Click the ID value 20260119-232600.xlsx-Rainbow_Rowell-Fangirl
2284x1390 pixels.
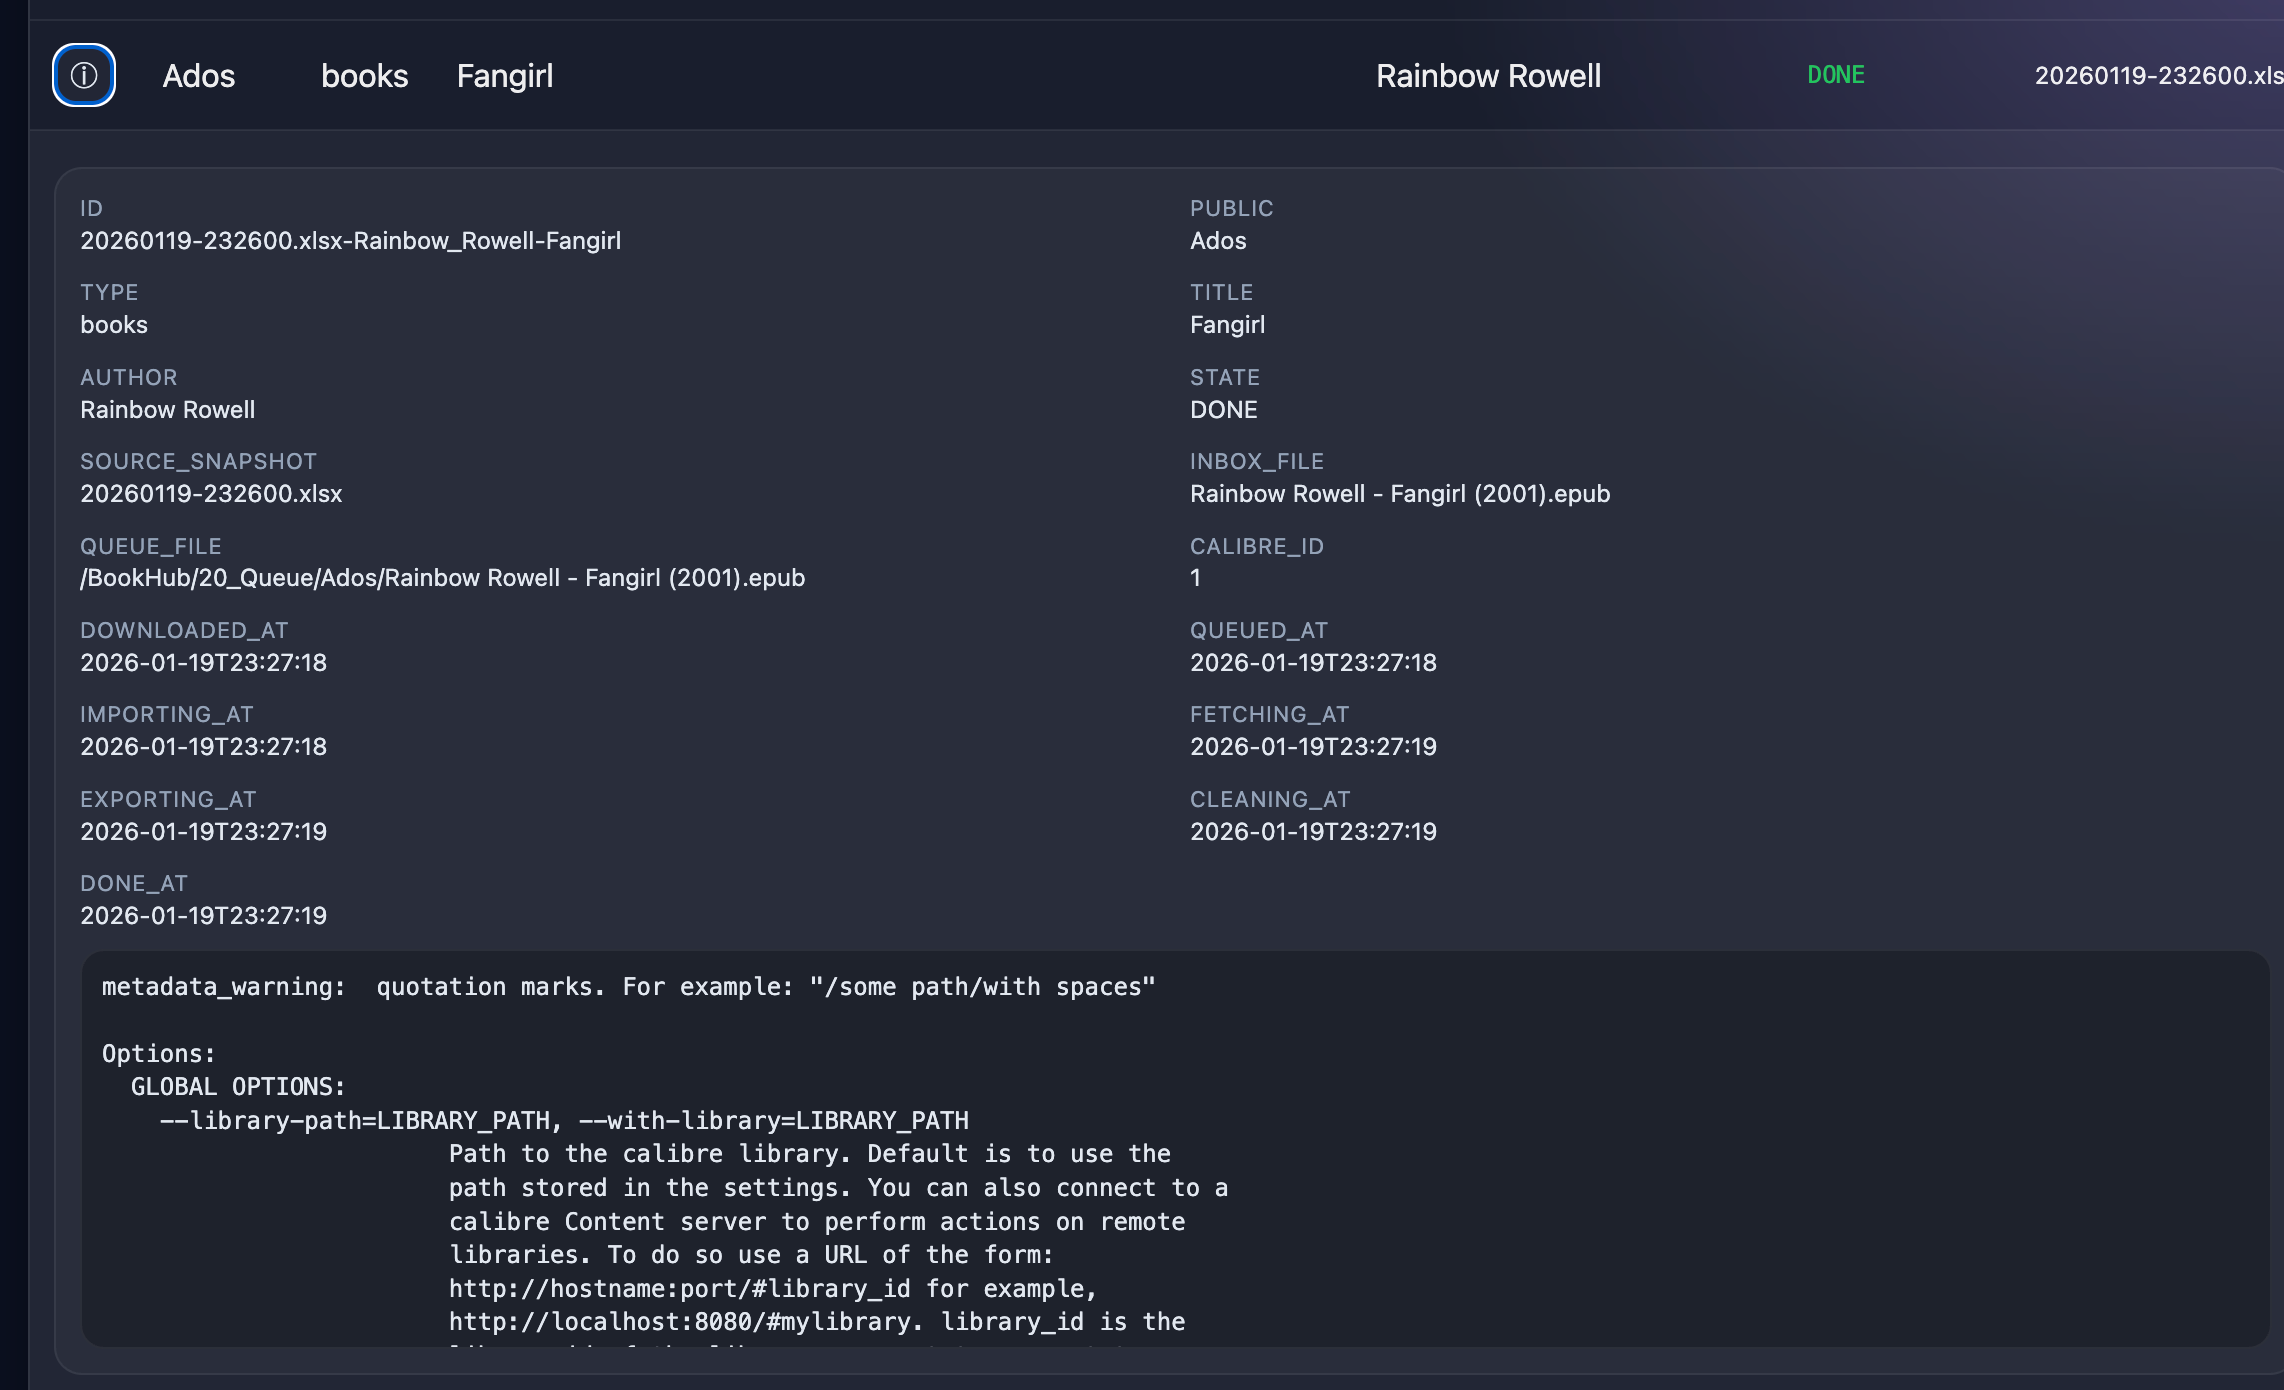(x=350, y=241)
